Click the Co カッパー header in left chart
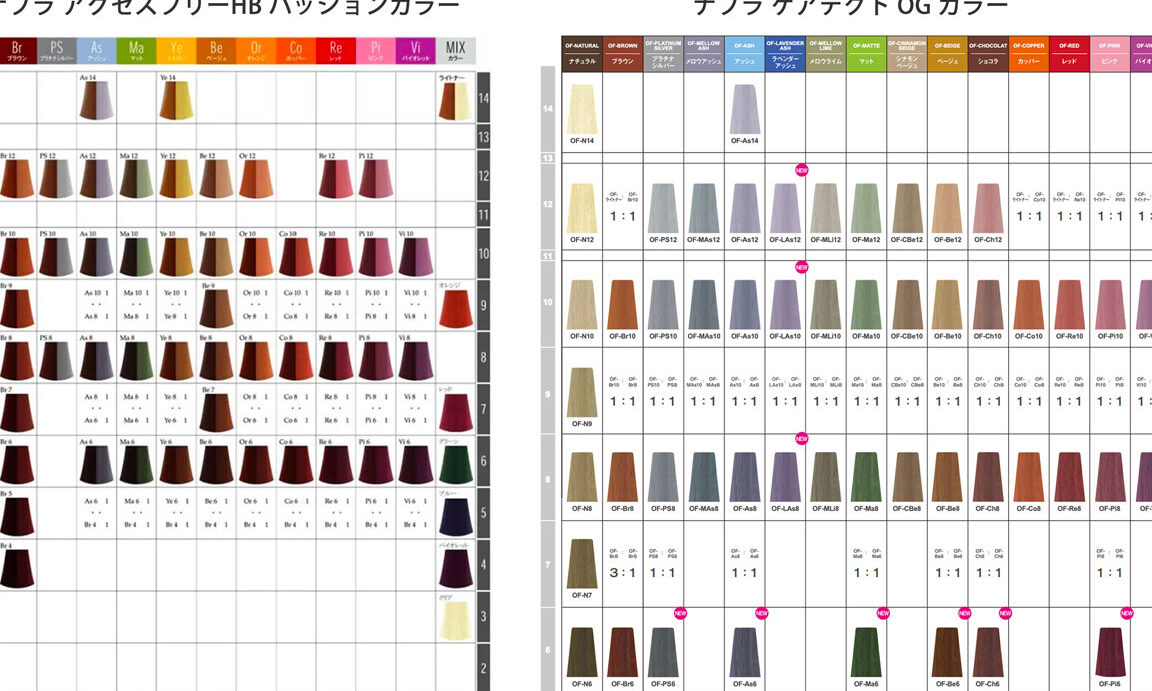Screen dimensions: 1152x691 point(295,51)
